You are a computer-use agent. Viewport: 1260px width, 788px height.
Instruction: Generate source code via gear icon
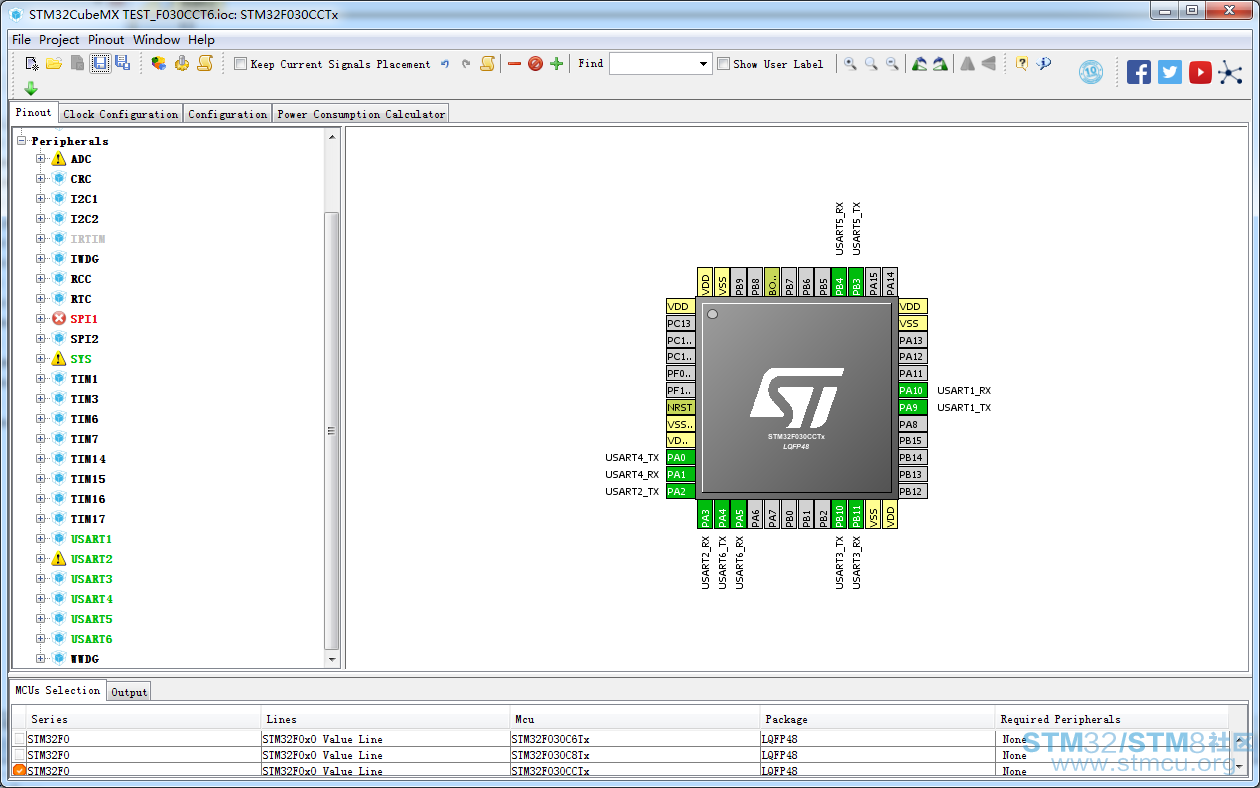tap(182, 64)
